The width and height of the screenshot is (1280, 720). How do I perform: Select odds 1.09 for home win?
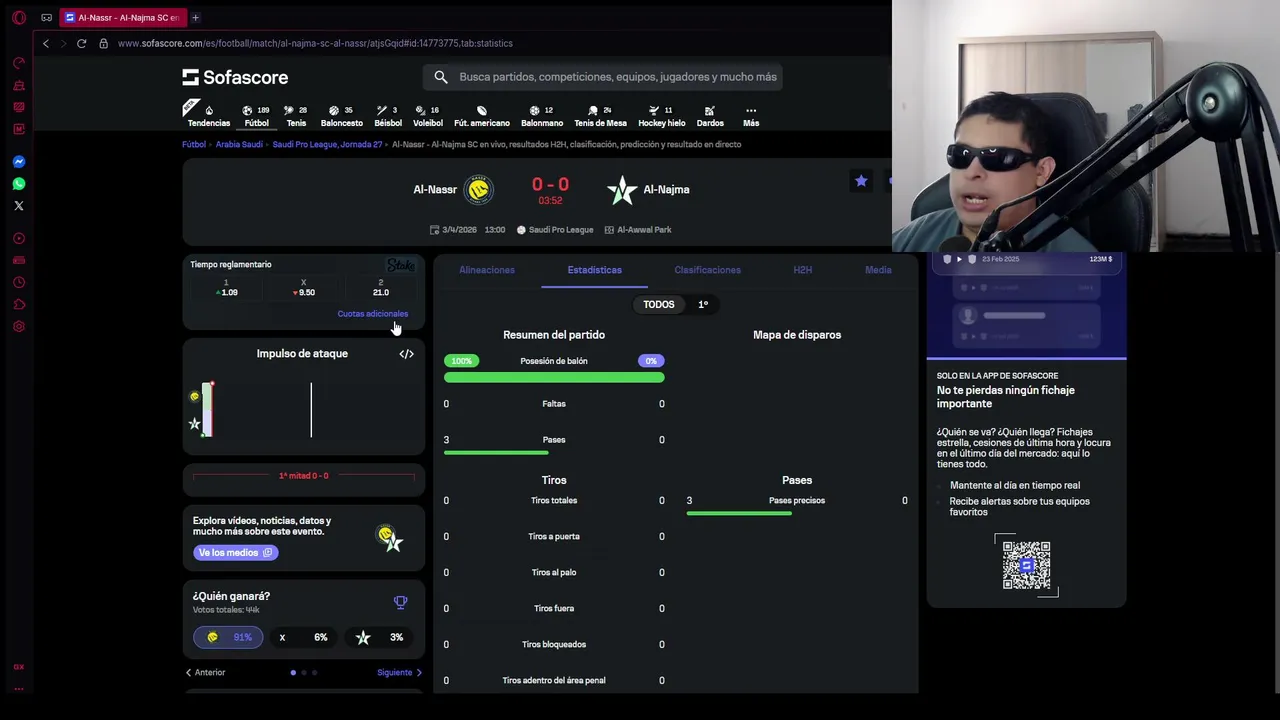(227, 287)
